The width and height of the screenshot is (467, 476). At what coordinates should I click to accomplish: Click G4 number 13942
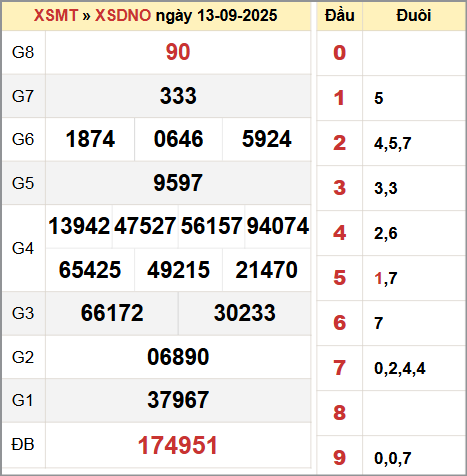pyautogui.click(x=79, y=226)
